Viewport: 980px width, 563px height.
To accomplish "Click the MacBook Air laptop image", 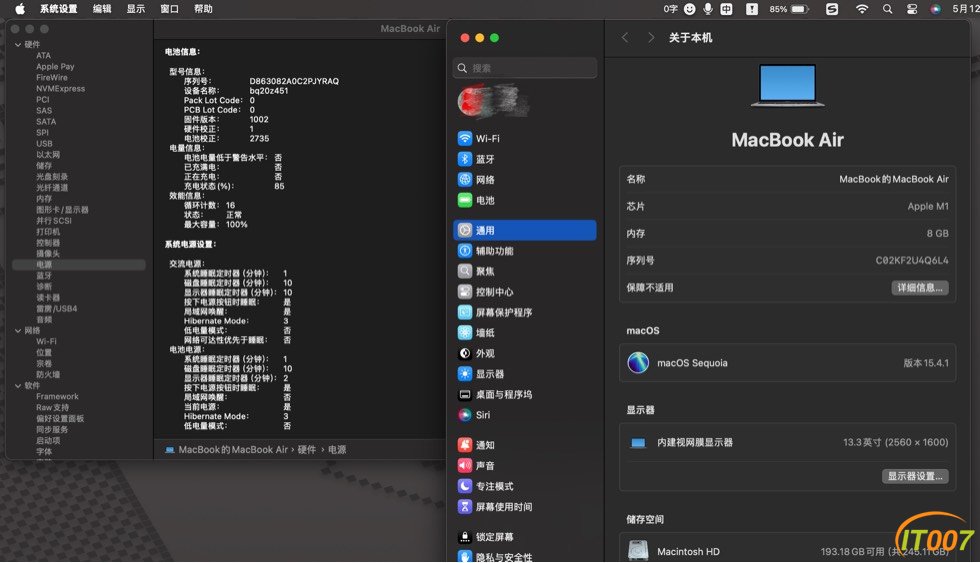I will tap(788, 85).
